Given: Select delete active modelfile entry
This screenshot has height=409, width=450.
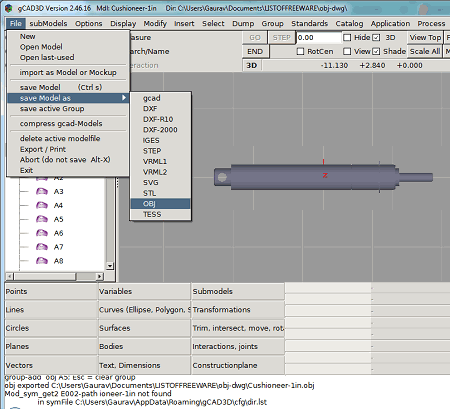Looking at the screenshot, I should 68,138.
